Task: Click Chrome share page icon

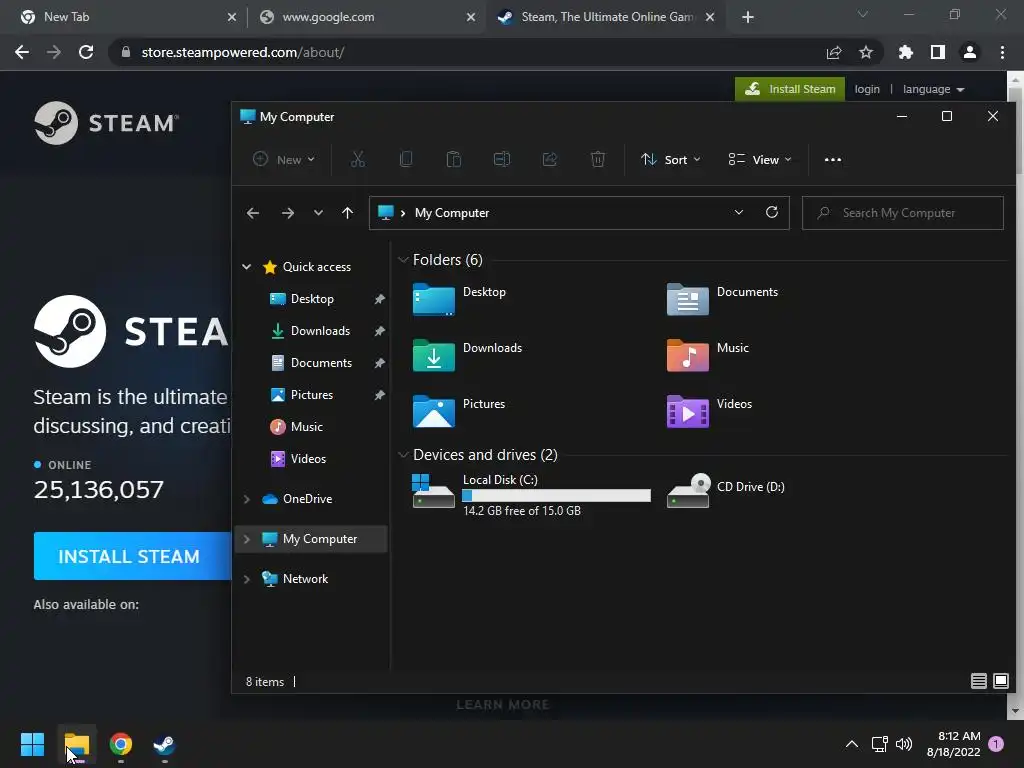Action: 833,52
